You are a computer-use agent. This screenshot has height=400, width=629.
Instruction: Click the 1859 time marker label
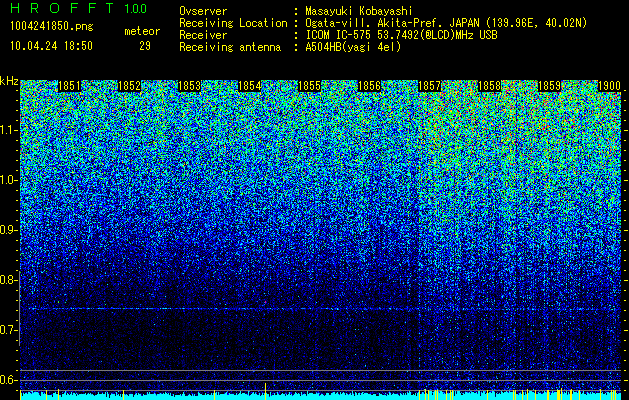coord(549,86)
